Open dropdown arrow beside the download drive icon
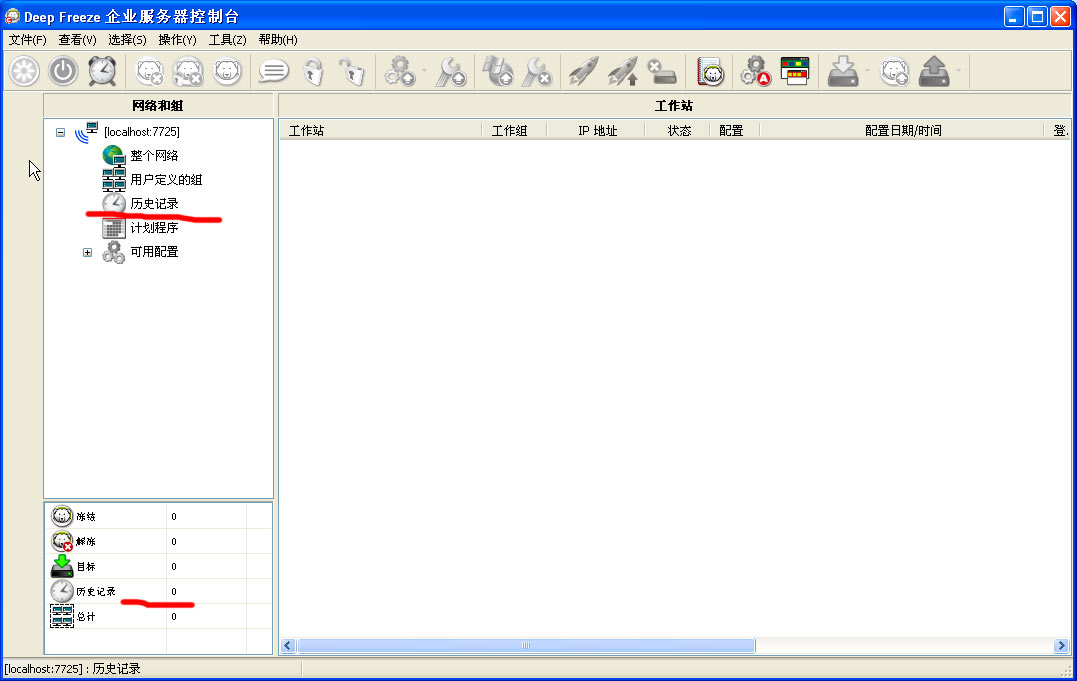 coord(865,71)
